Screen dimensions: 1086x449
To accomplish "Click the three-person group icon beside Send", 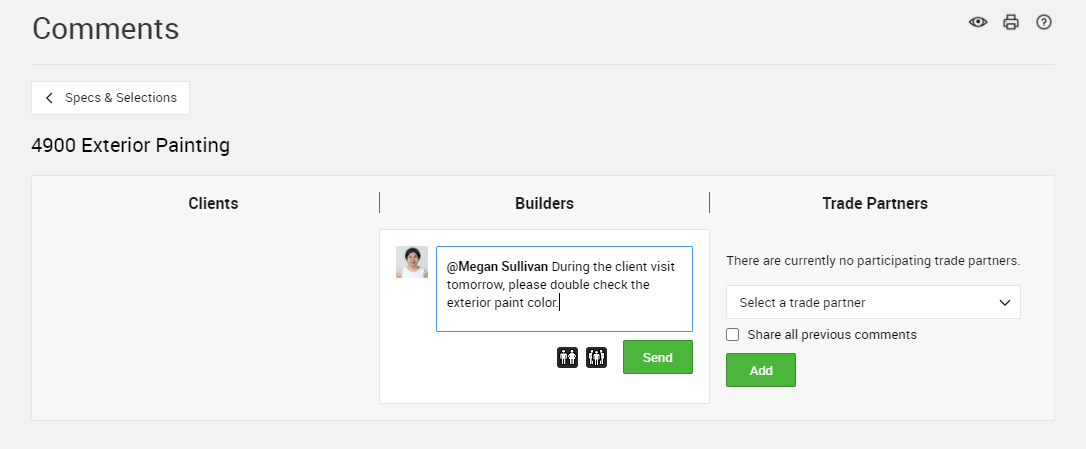I will coord(596,358).
